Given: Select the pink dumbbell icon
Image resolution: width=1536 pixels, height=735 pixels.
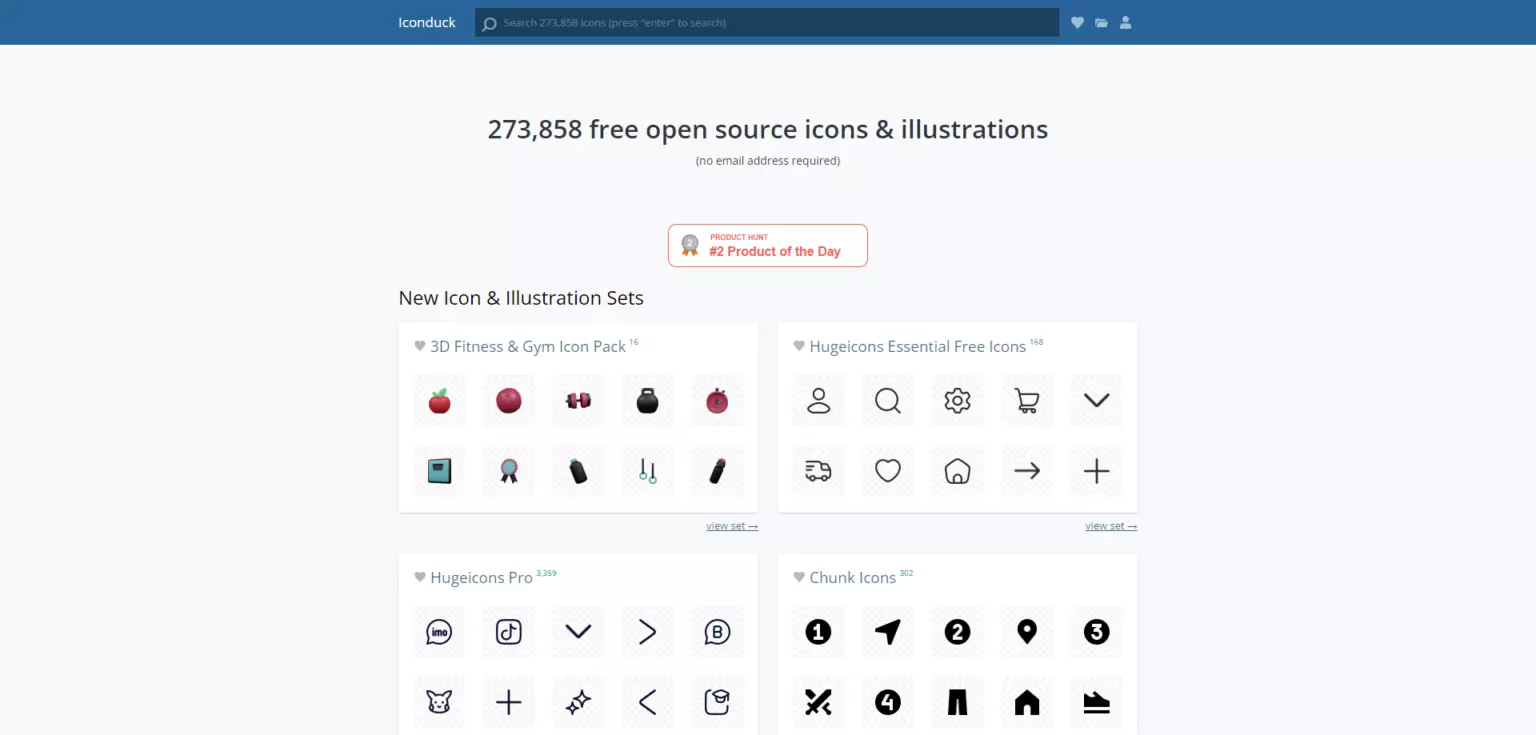Looking at the screenshot, I should (x=578, y=401).
